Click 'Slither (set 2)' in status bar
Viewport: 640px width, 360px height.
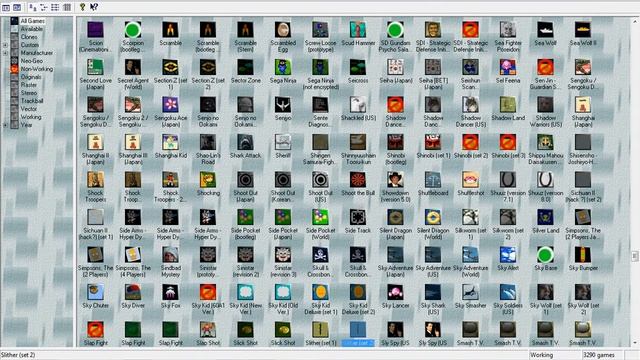click(18, 355)
